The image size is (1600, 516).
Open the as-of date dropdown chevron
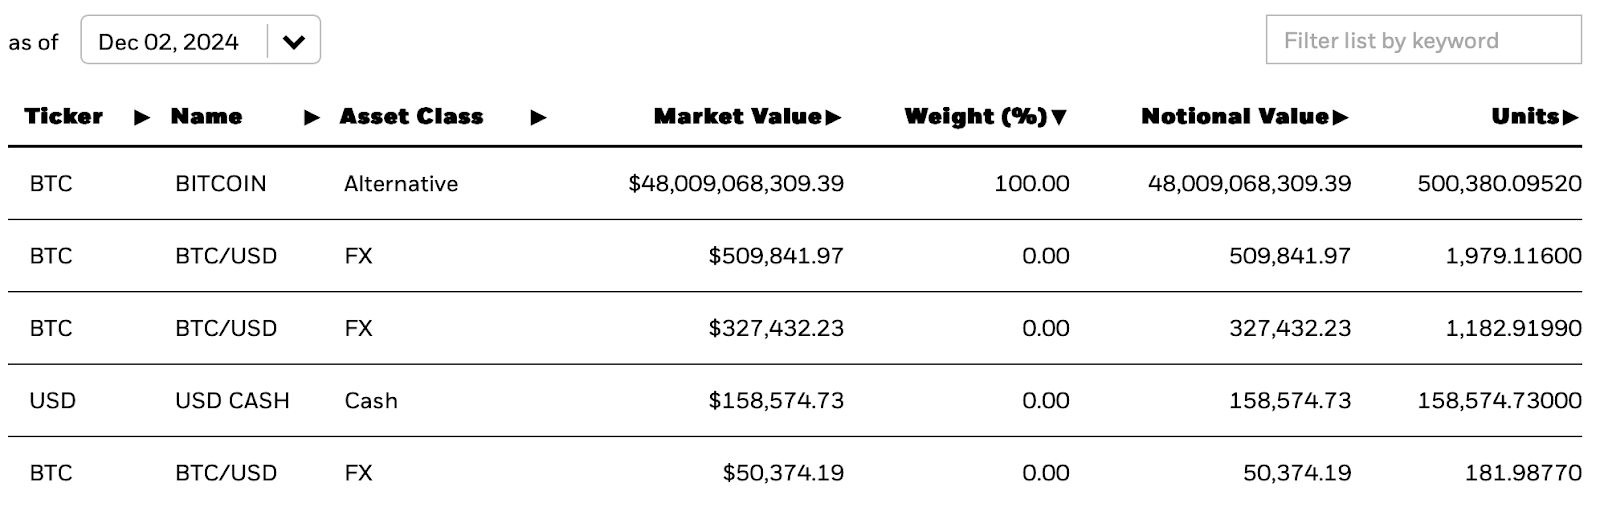(293, 42)
